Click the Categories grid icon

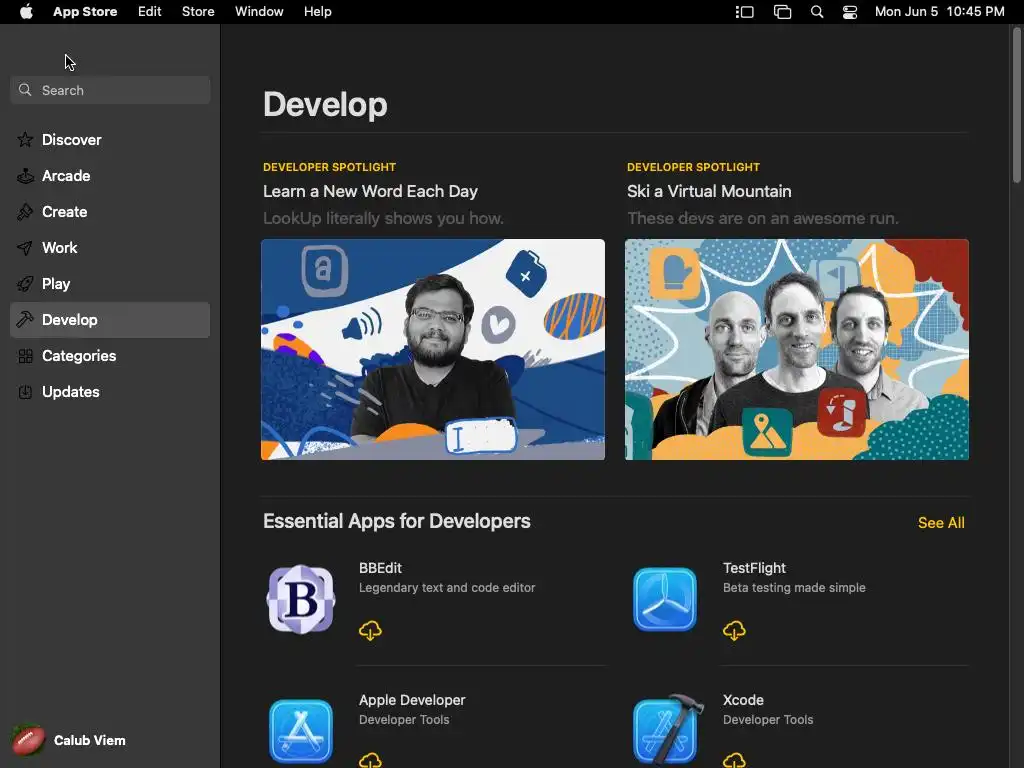point(25,356)
